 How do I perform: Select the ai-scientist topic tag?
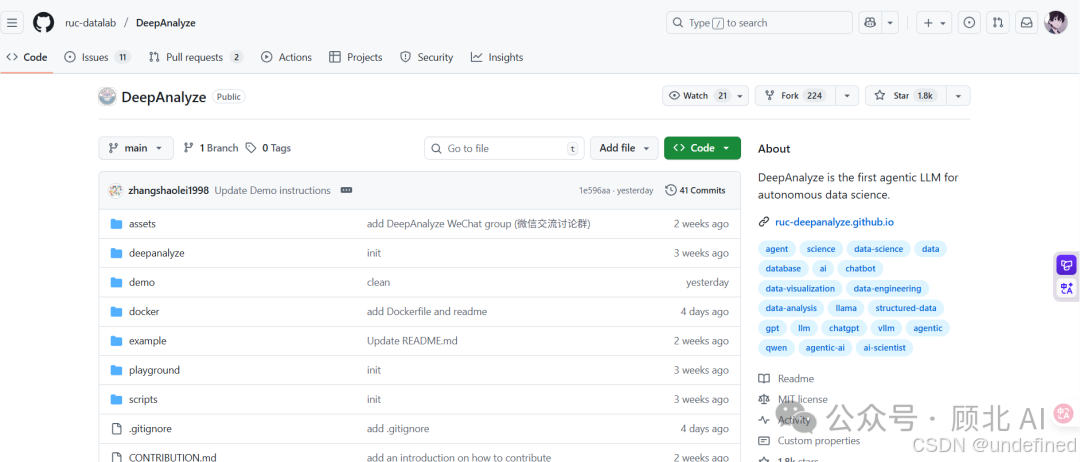pos(884,348)
